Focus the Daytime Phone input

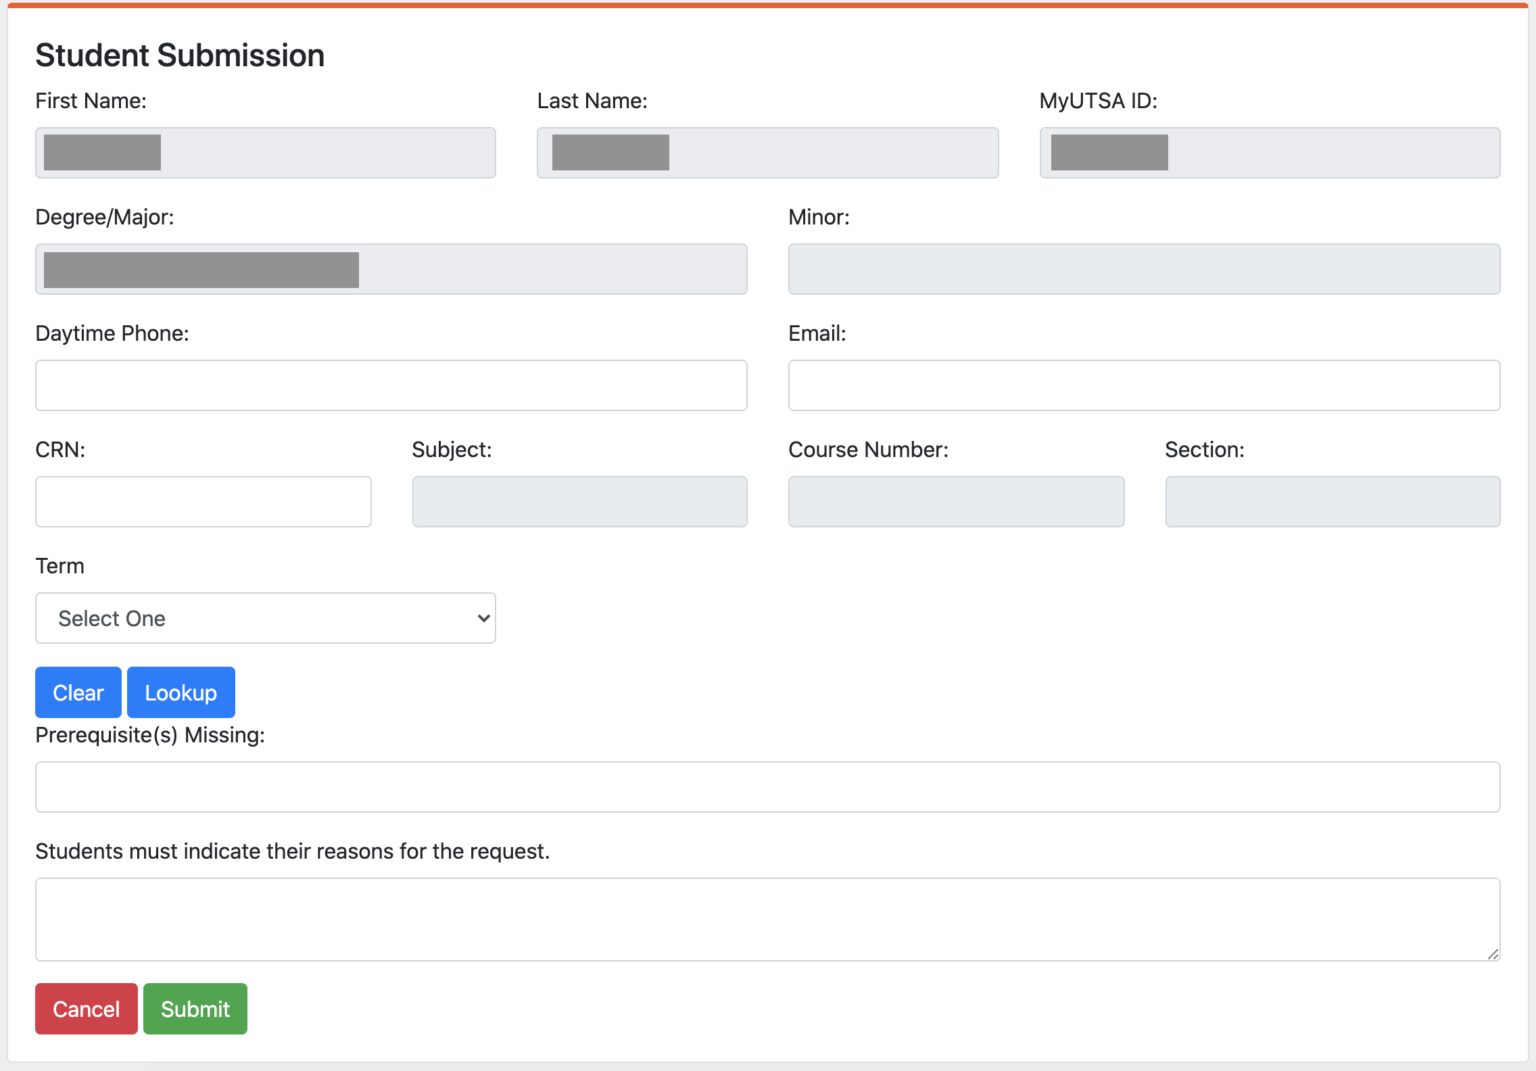391,385
